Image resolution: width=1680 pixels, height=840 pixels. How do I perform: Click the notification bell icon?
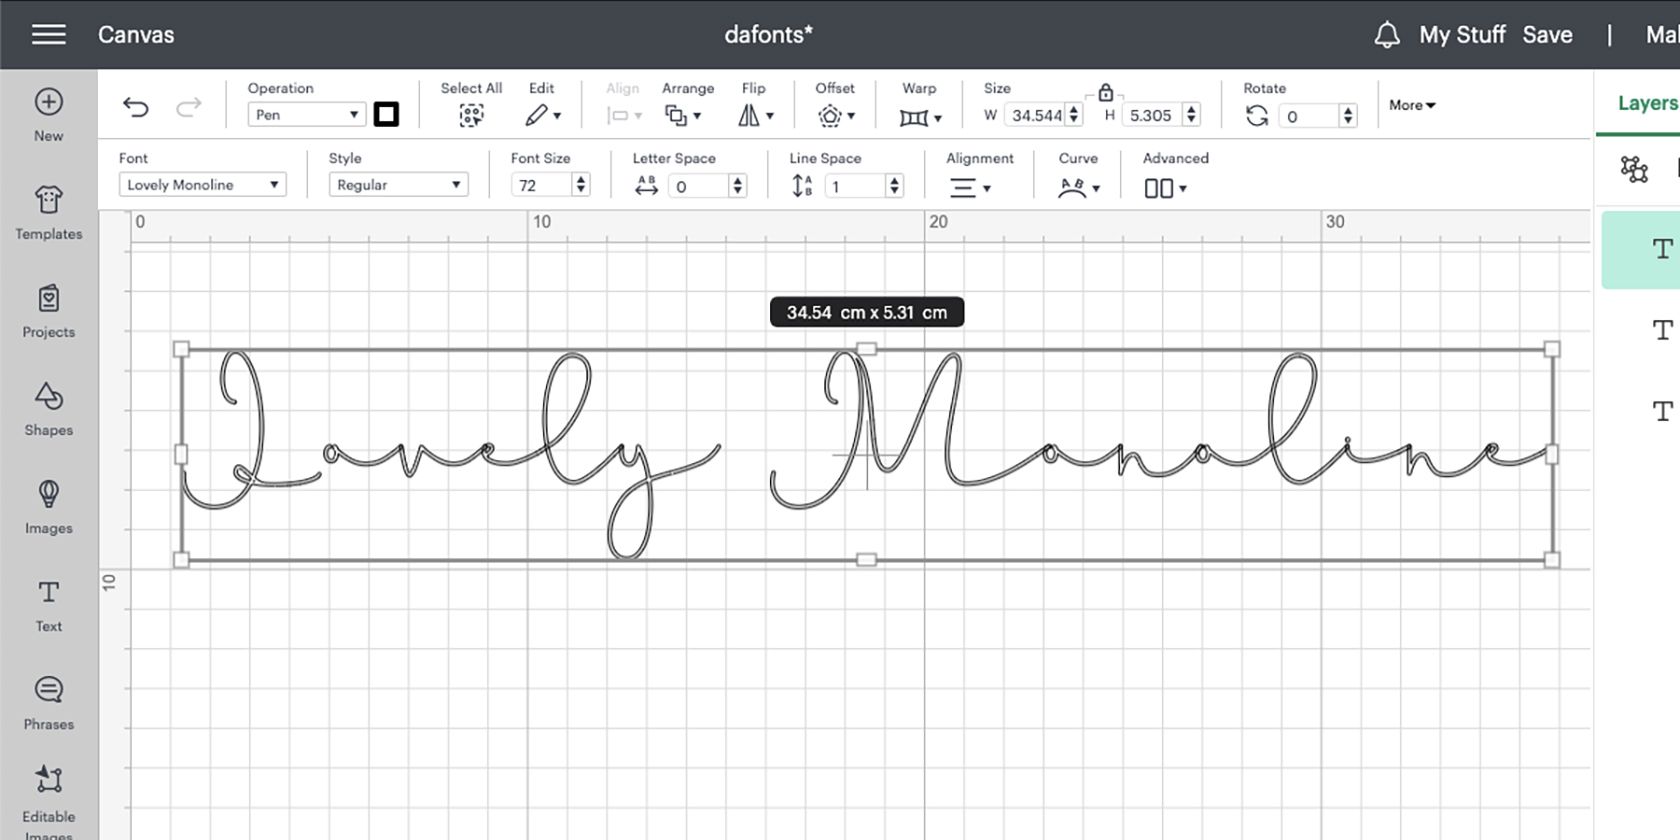1386,35
